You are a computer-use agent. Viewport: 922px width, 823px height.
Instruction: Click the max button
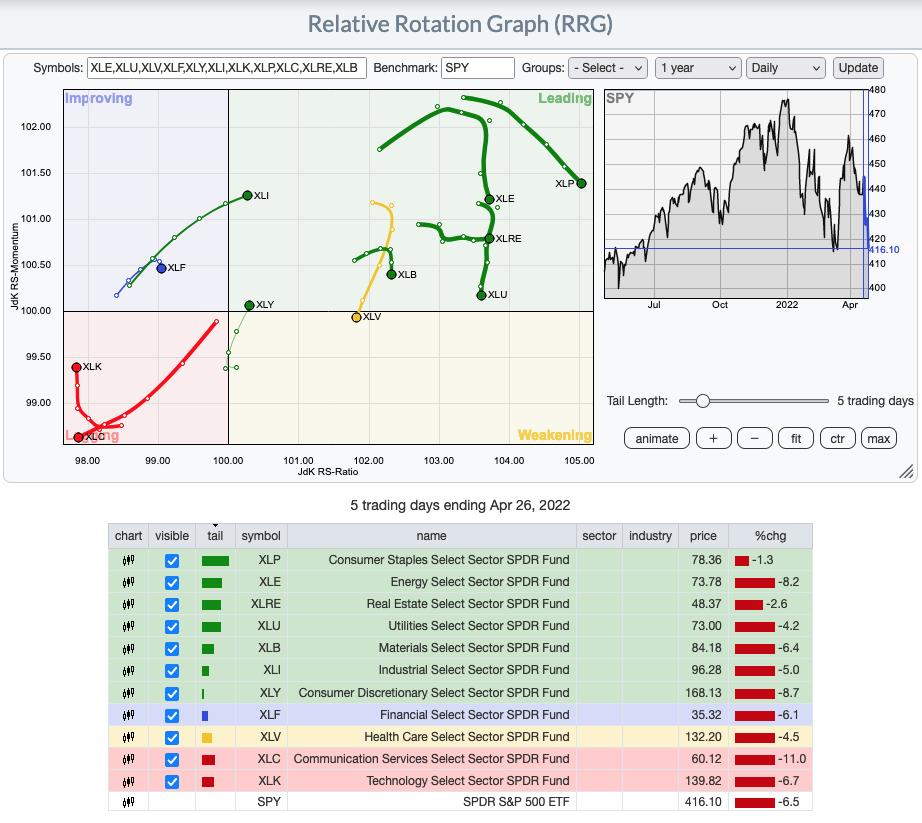click(878, 439)
